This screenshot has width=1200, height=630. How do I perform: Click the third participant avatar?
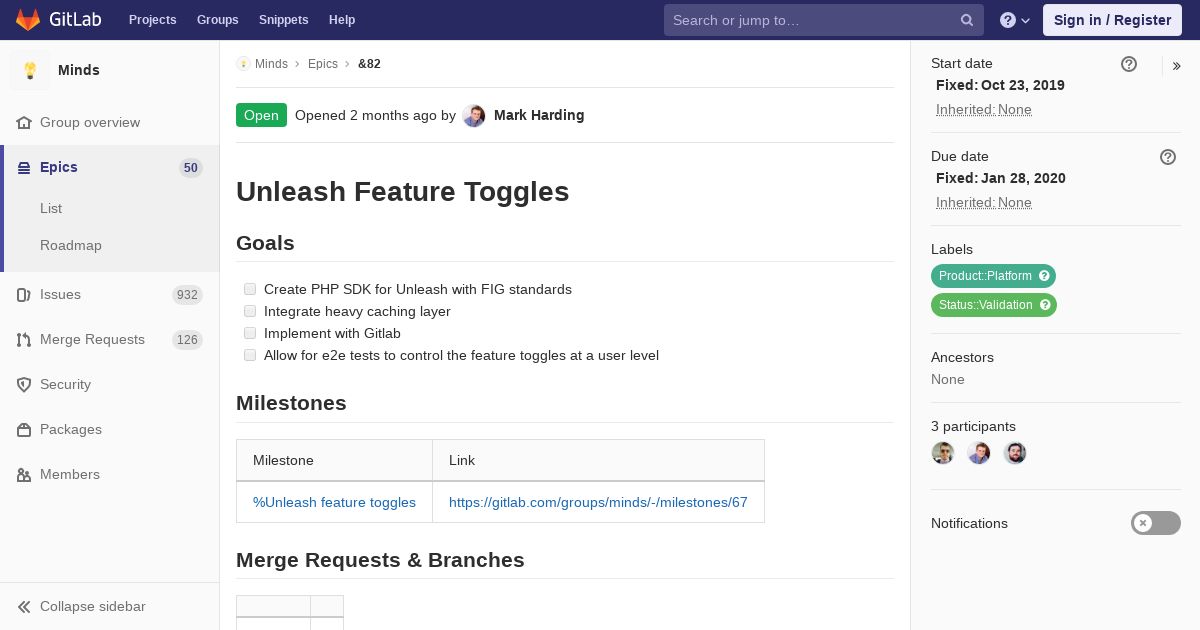tap(1015, 453)
